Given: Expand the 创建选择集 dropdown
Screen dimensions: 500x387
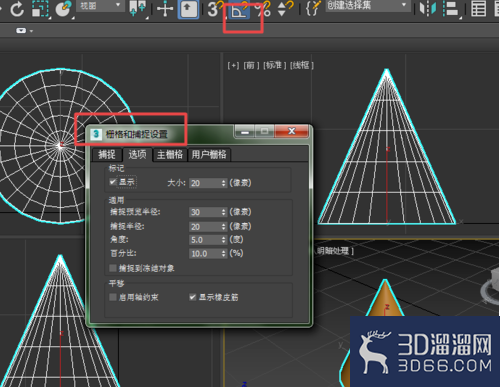Looking at the screenshot, I should [x=368, y=6].
